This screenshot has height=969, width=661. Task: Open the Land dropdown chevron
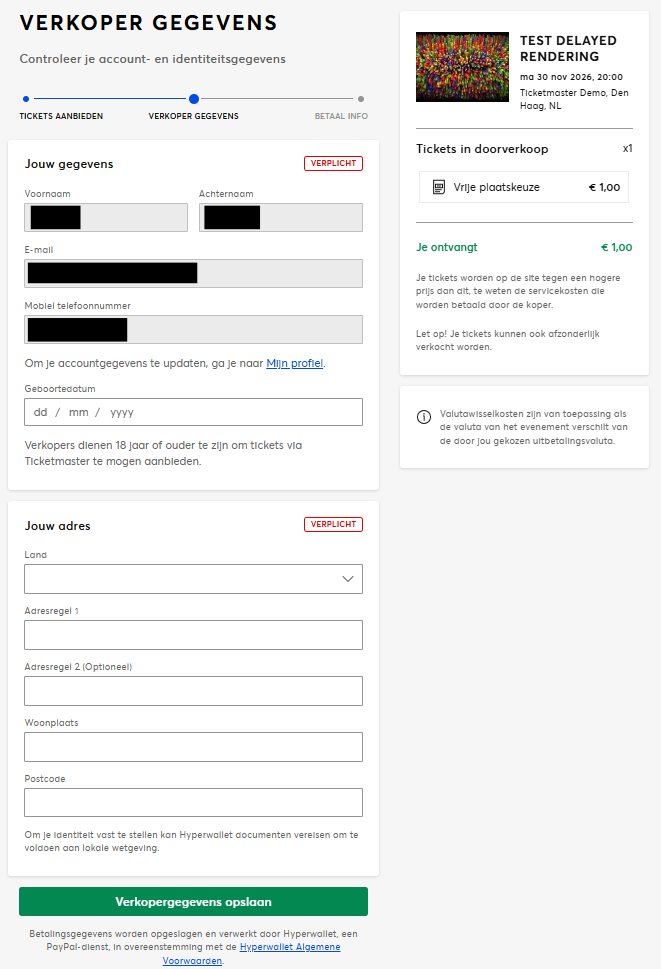point(348,579)
